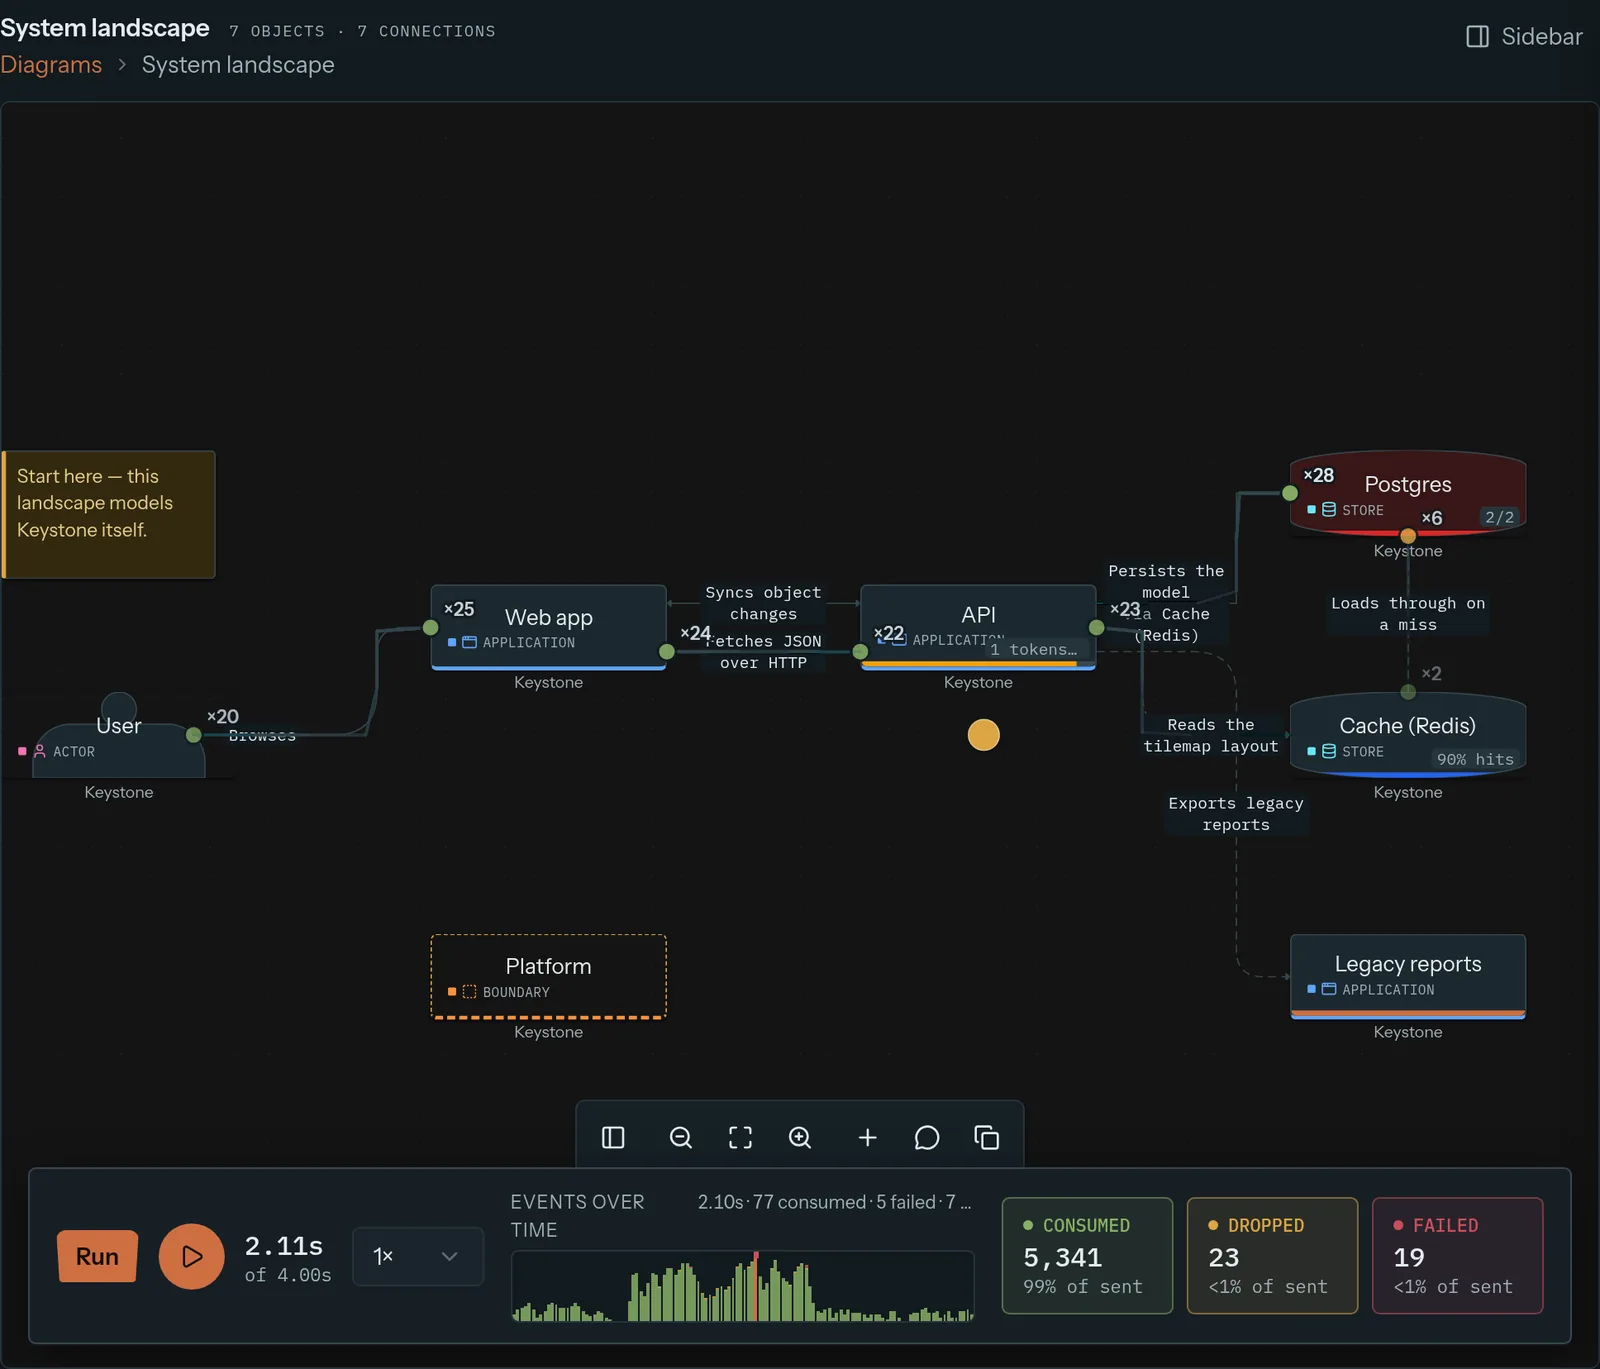The width and height of the screenshot is (1600, 1369).
Task: Click the orange token dot below API
Action: (x=984, y=735)
